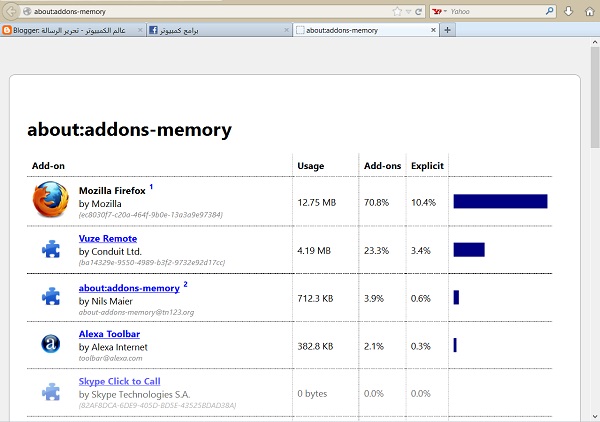Bookmark this page with the star icon
The width and height of the screenshot is (600, 422).
[x=397, y=11]
